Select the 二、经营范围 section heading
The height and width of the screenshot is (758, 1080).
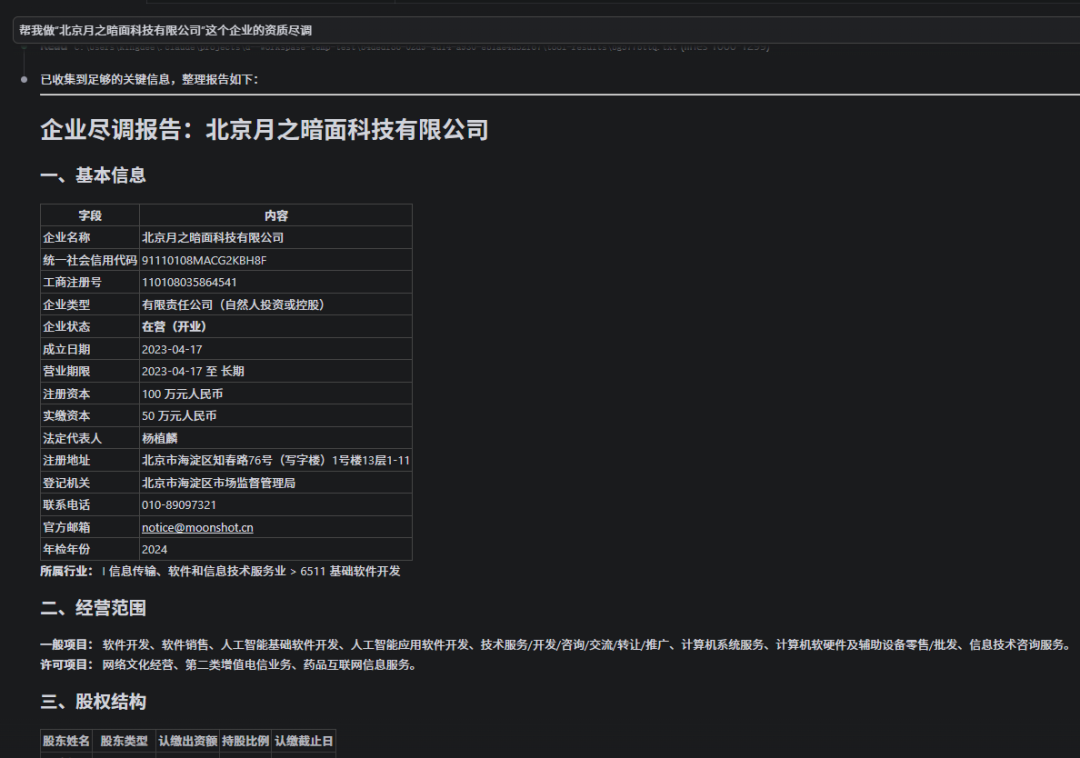93,608
